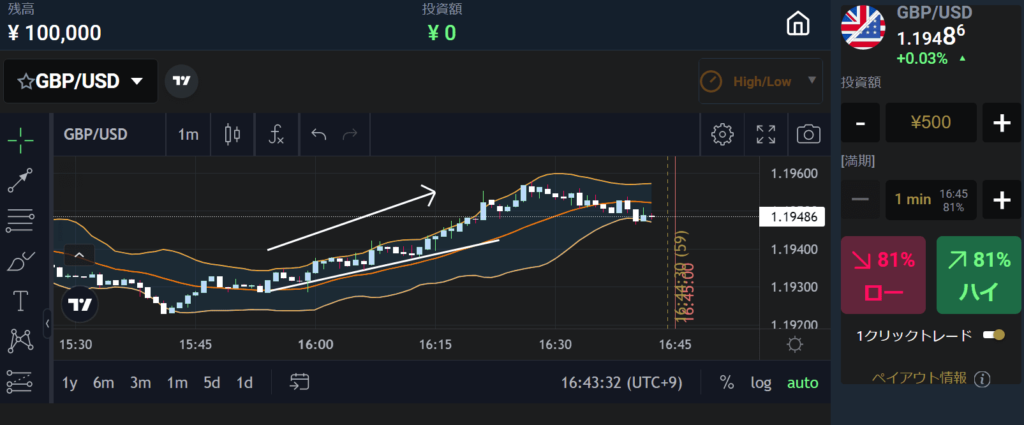This screenshot has height=425, width=1024.
Task: Select the 5d time range
Action: click(x=212, y=382)
